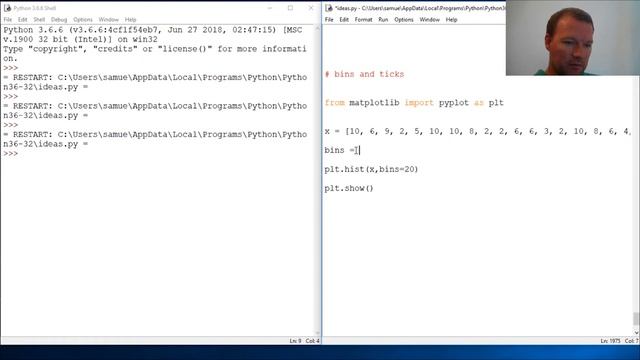Click Python icon in Shell title bar
Viewport: 640px width, 360px height.
coord(7,8)
